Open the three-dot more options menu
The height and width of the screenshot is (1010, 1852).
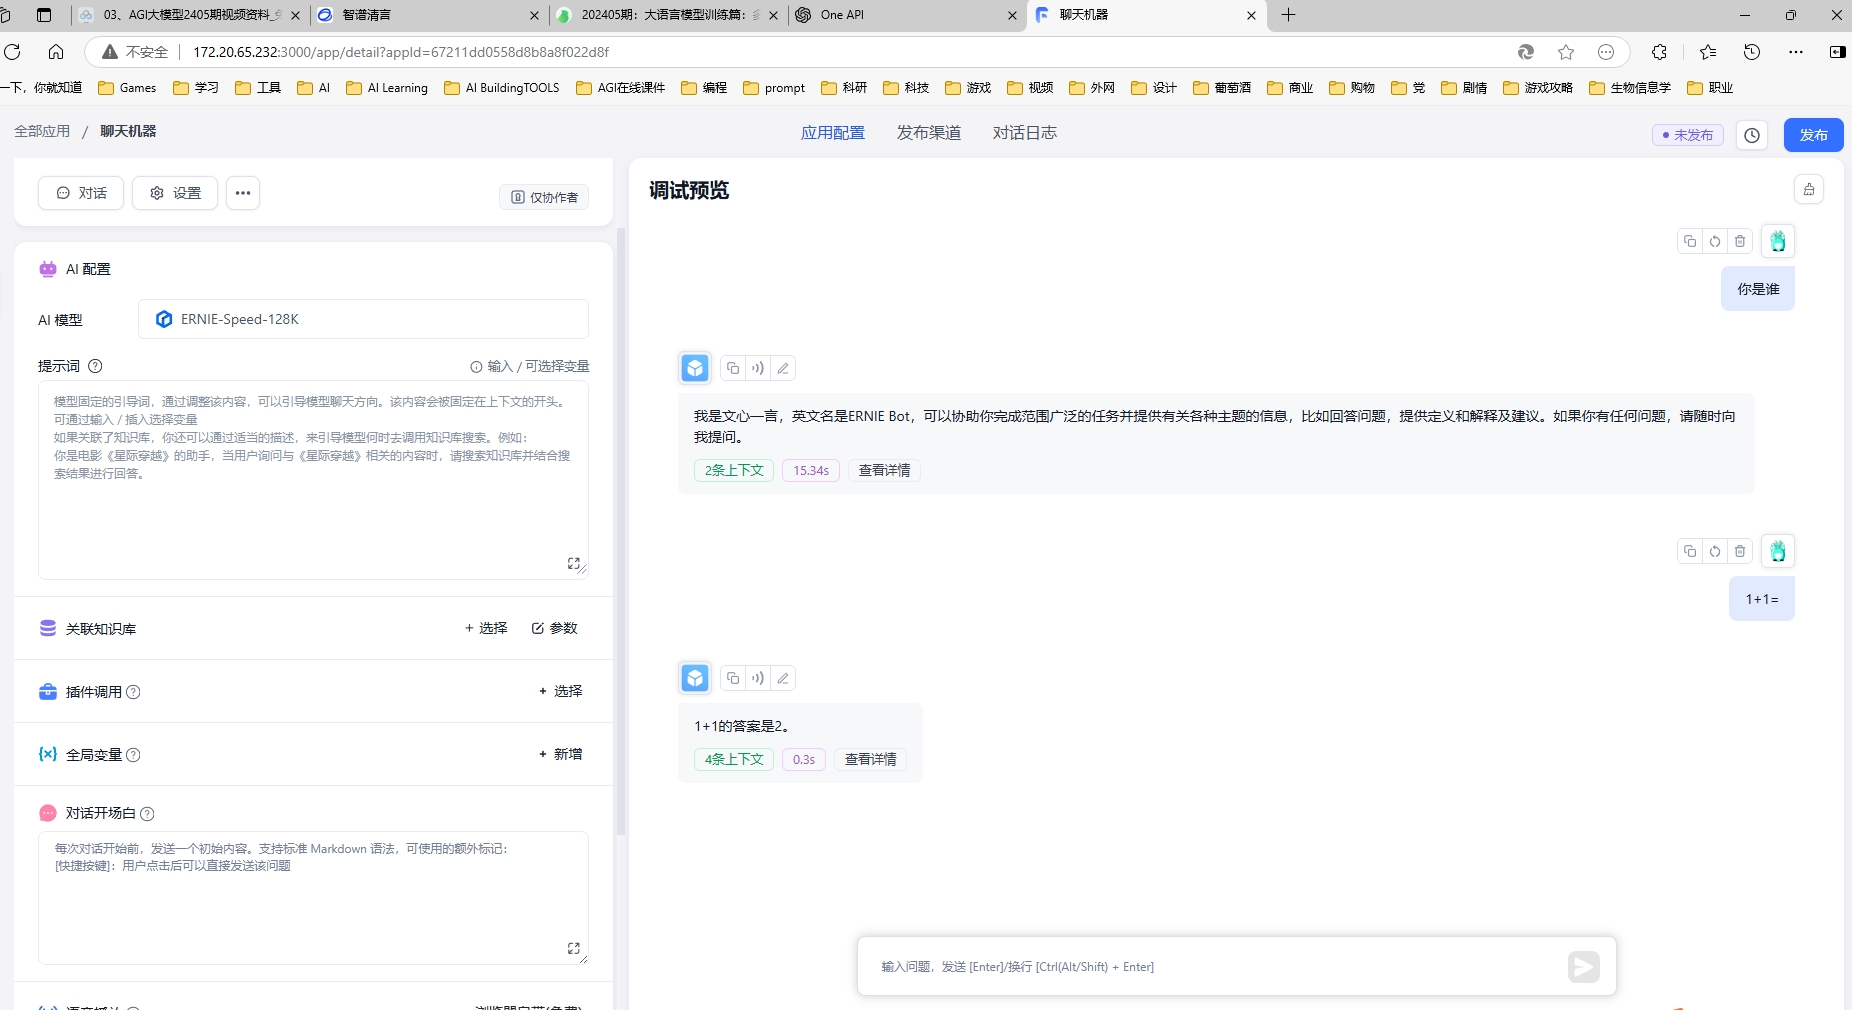[243, 193]
